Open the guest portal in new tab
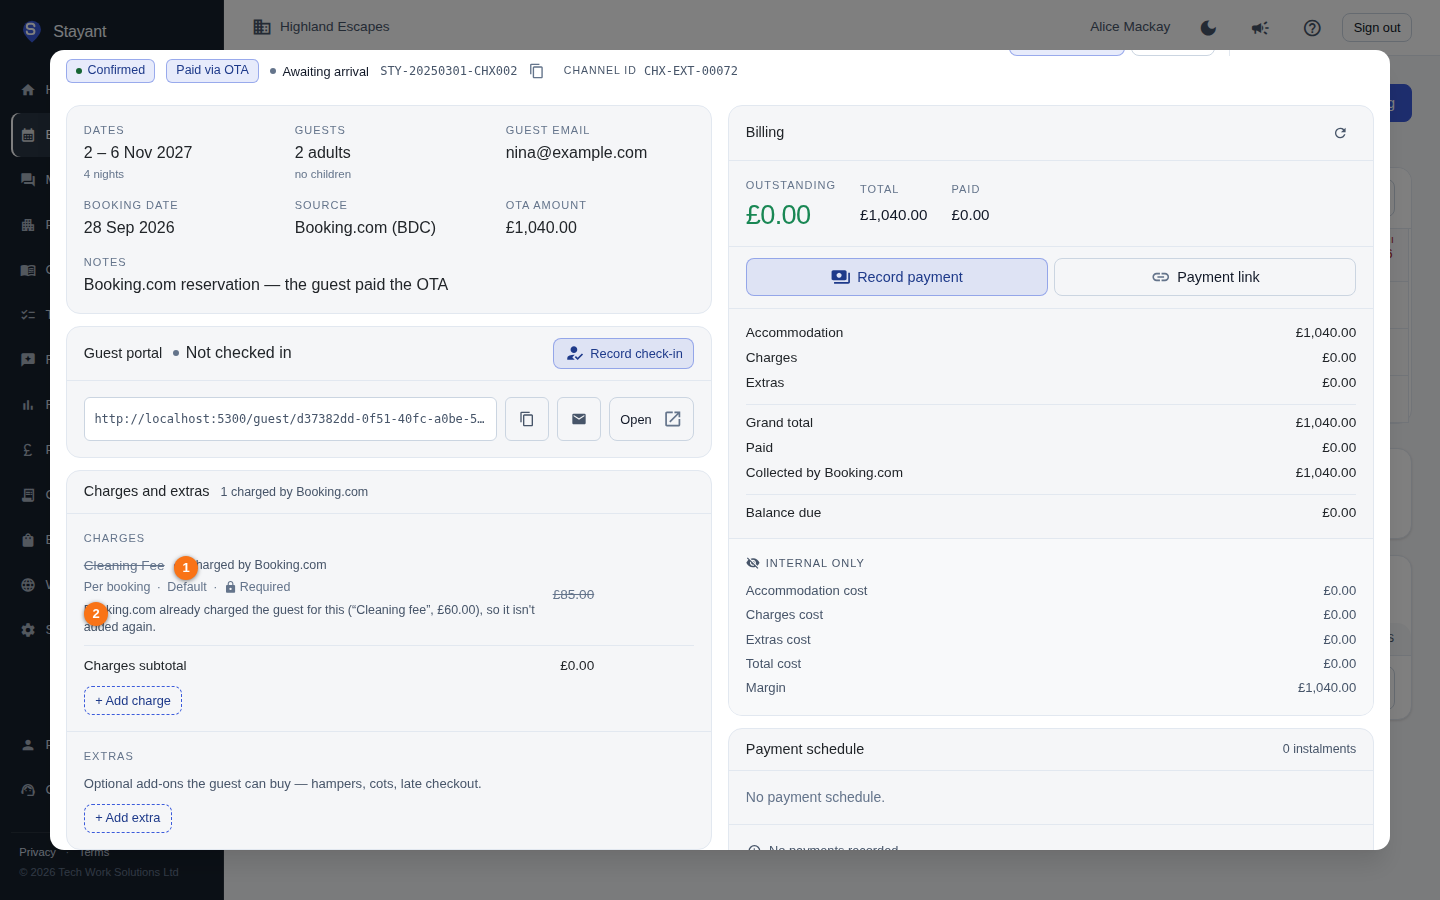This screenshot has width=1440, height=900. 651,419
